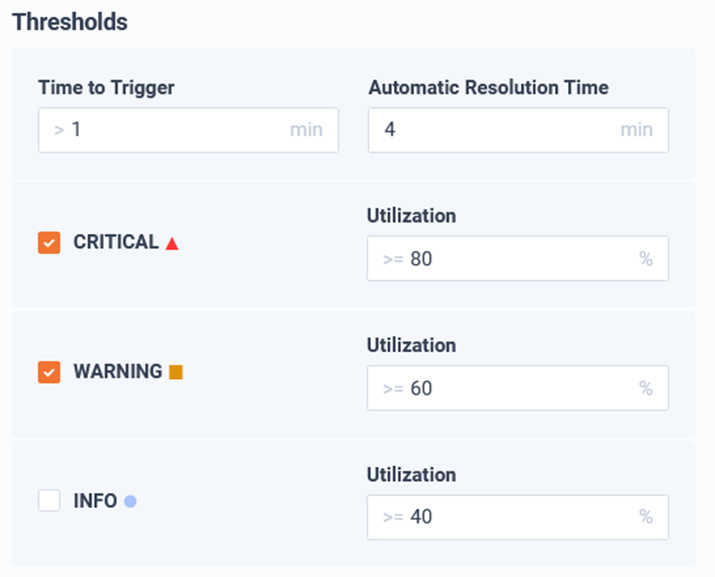Focus the Time to Trigger field
Viewport: 715px width, 577px height.
pyautogui.click(x=188, y=130)
